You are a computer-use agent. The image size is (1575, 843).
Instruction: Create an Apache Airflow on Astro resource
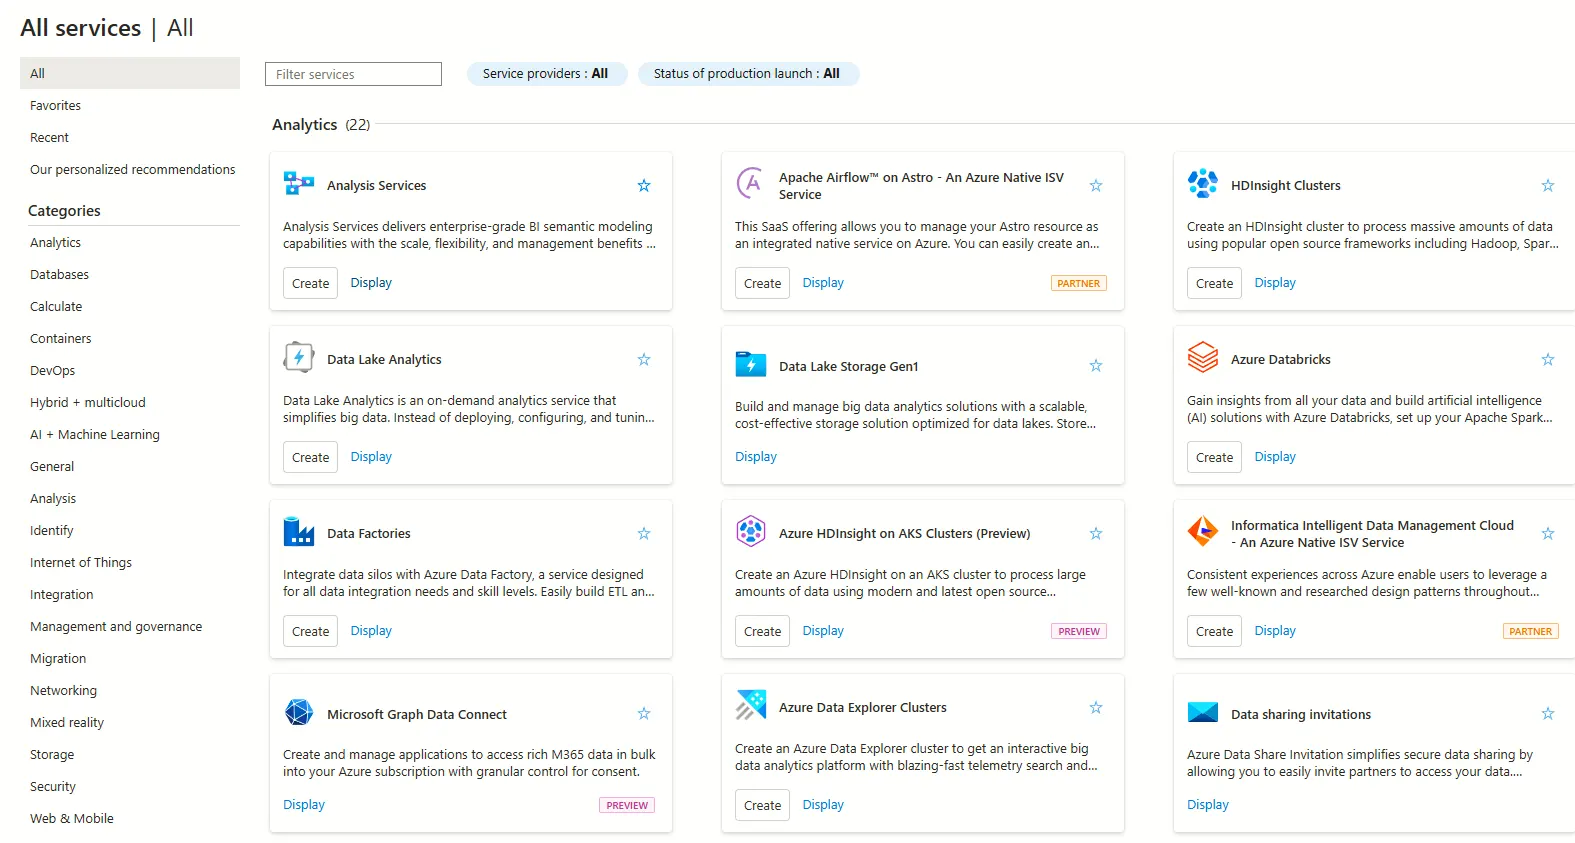[x=763, y=283]
